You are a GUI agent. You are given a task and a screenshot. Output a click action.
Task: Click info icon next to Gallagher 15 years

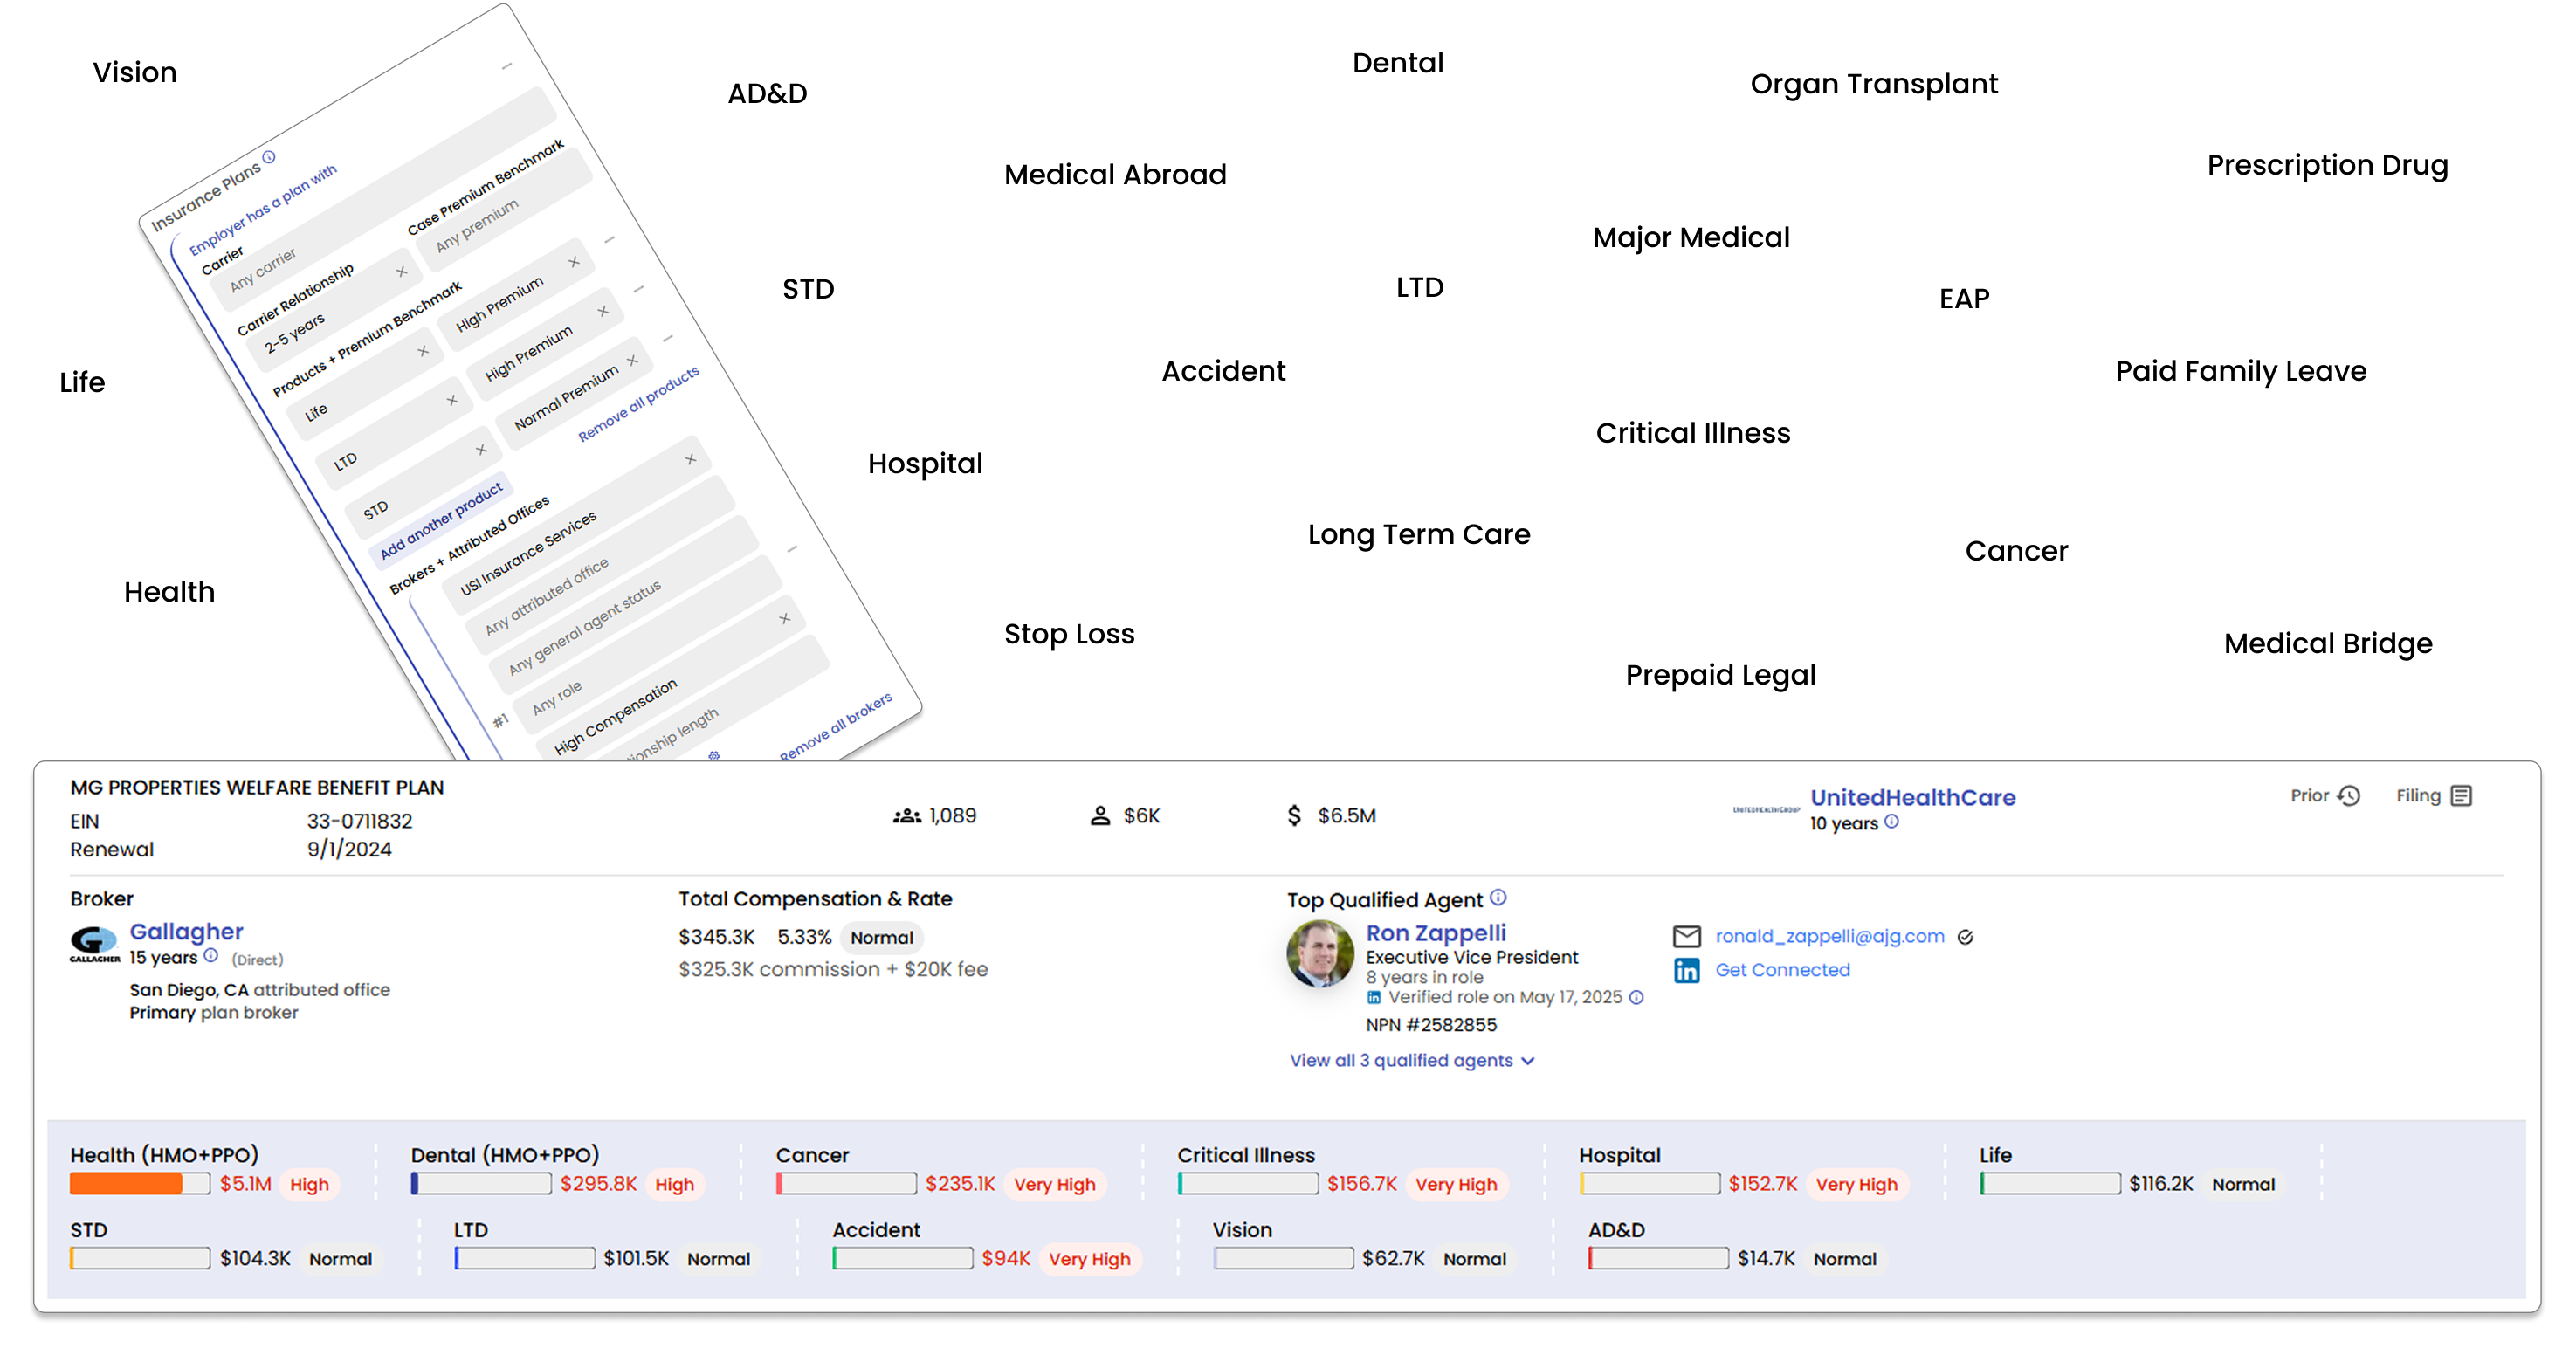coord(211,956)
